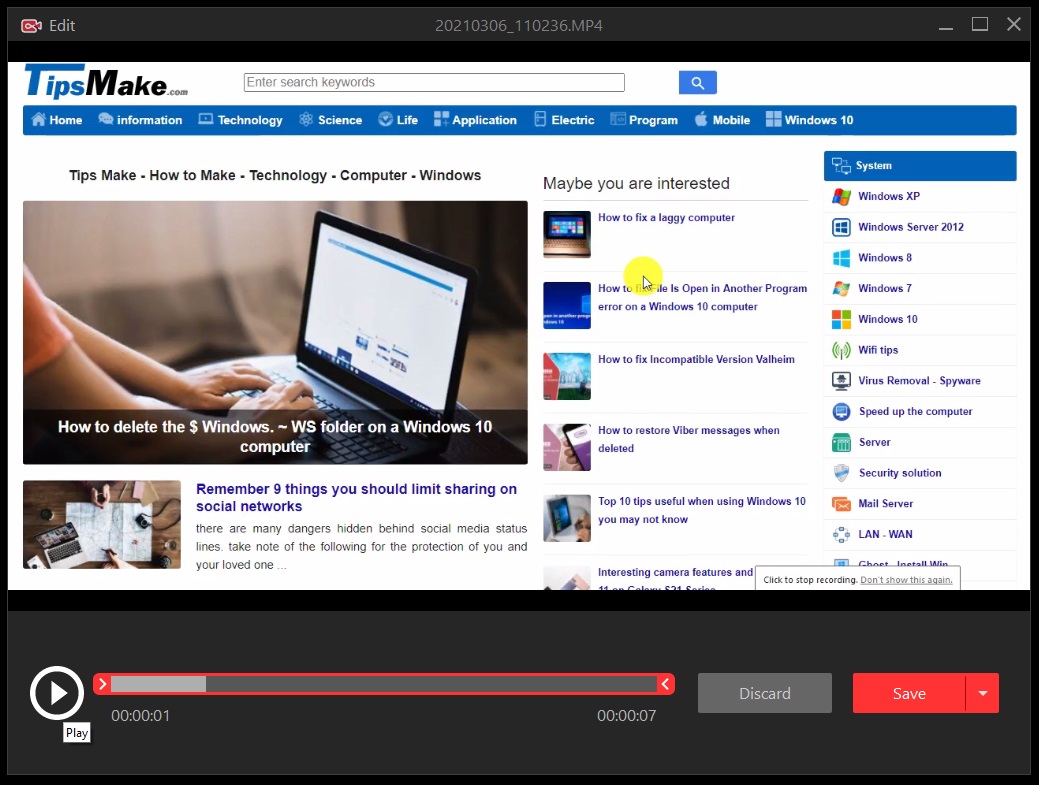
Task: Click the video timeline progress bar
Action: point(383,684)
